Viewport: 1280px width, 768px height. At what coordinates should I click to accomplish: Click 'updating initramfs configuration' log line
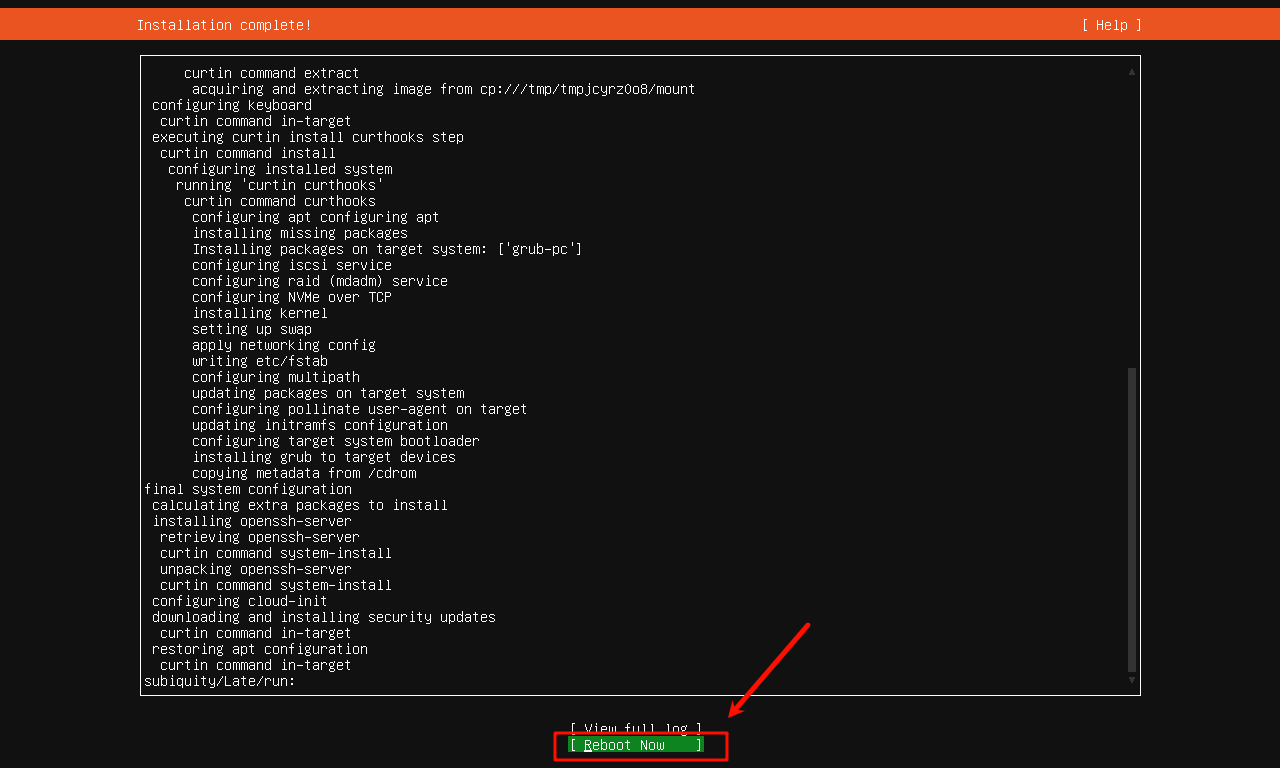click(320, 425)
